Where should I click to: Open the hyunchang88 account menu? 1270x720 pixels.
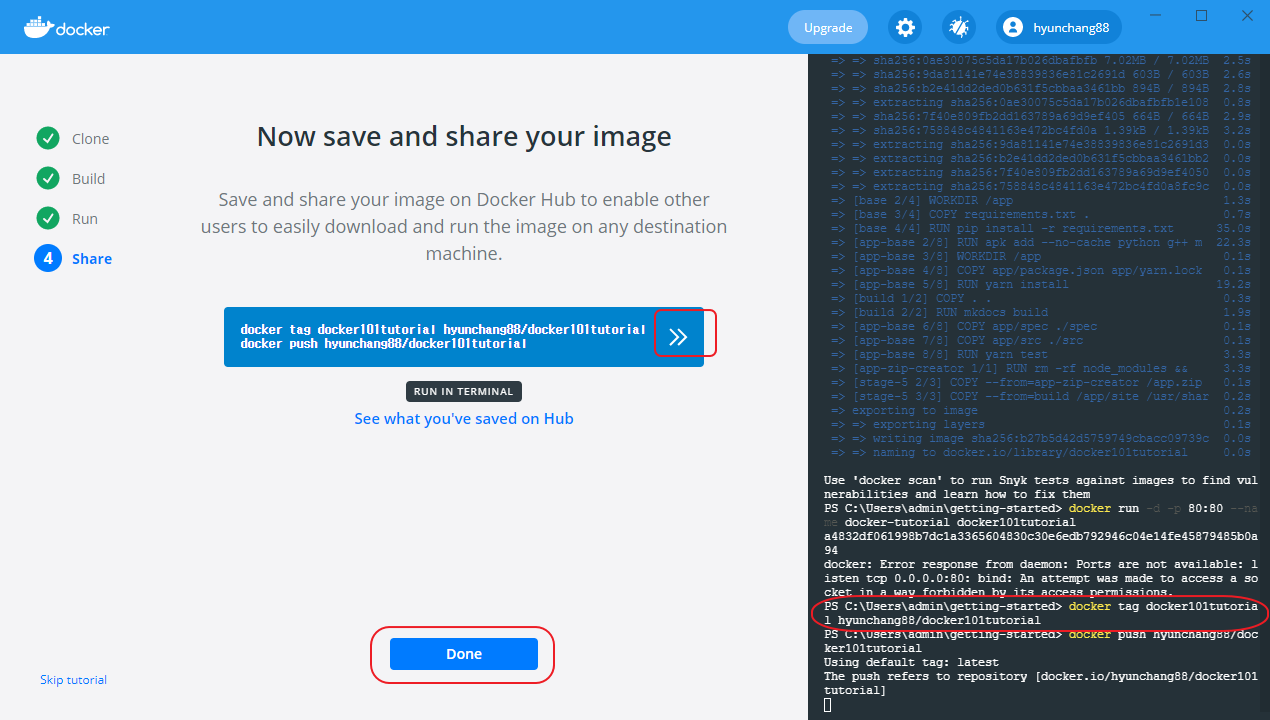click(x=1059, y=27)
